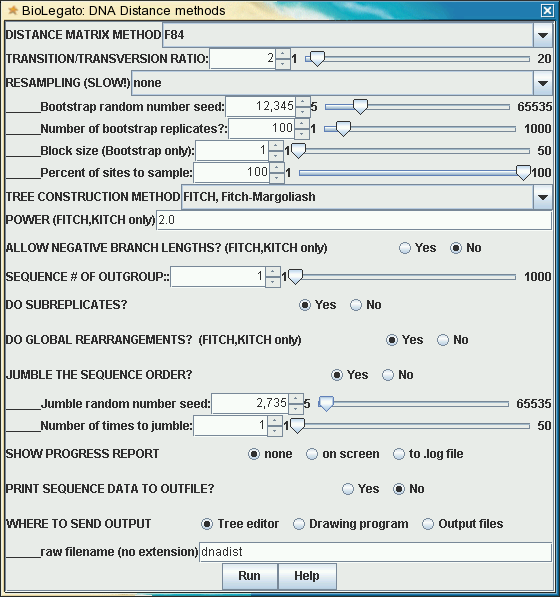Increase the Number of times to jumble spinner
The image size is (560, 597).
tap(275, 421)
